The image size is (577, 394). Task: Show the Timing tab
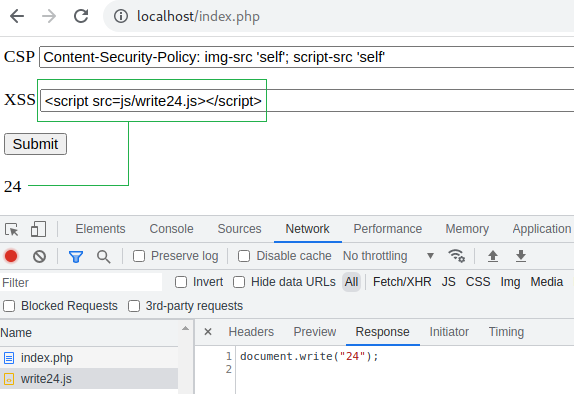(506, 332)
